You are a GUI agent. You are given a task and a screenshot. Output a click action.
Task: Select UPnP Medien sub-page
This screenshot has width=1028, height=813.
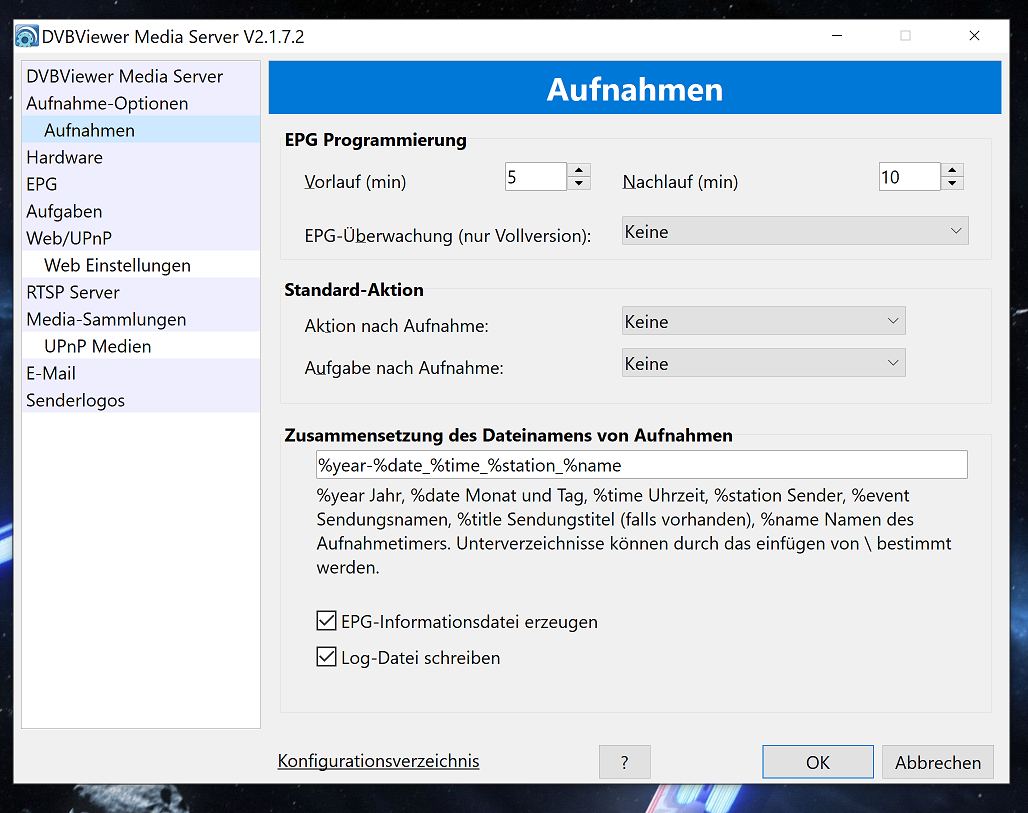141,346
